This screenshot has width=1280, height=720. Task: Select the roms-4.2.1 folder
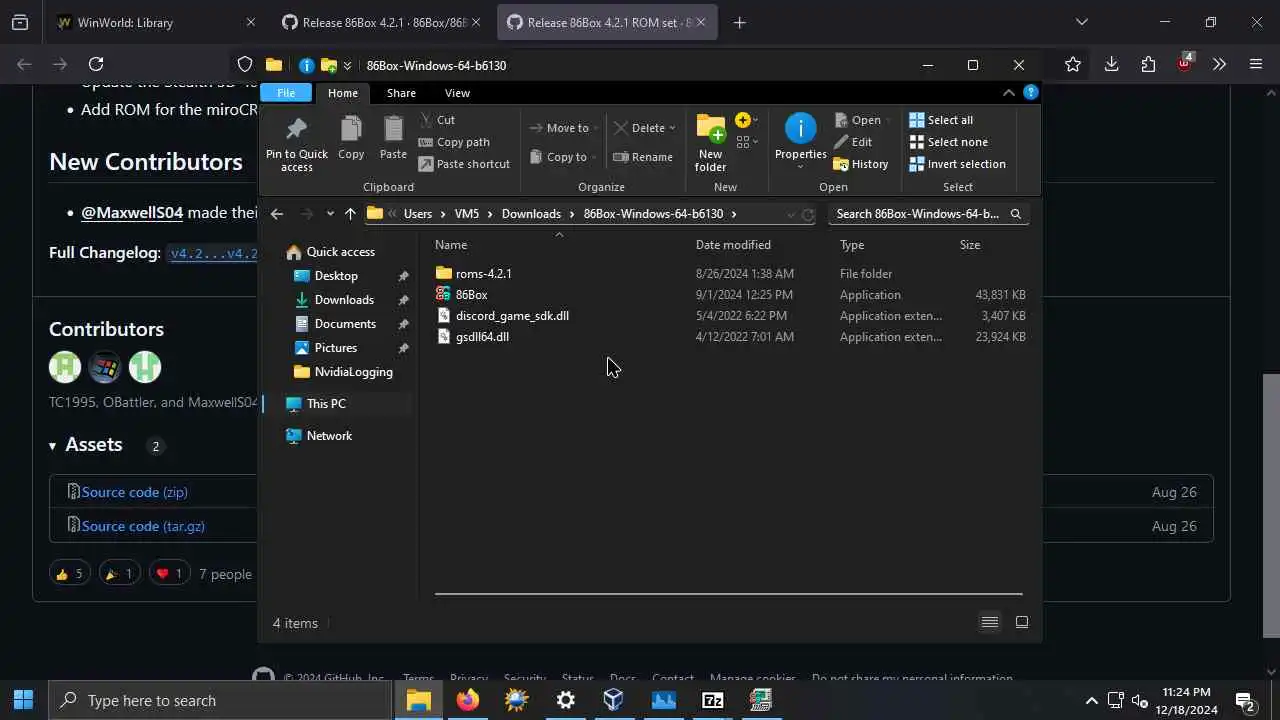point(483,274)
